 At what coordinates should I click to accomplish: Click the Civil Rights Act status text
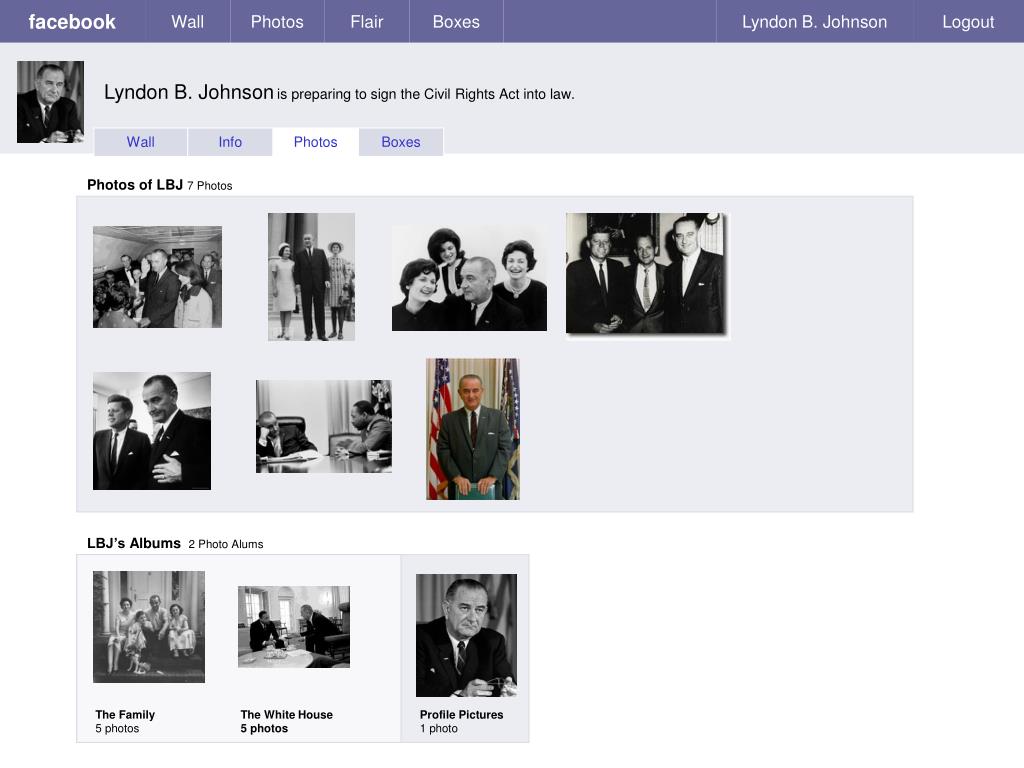[426, 94]
